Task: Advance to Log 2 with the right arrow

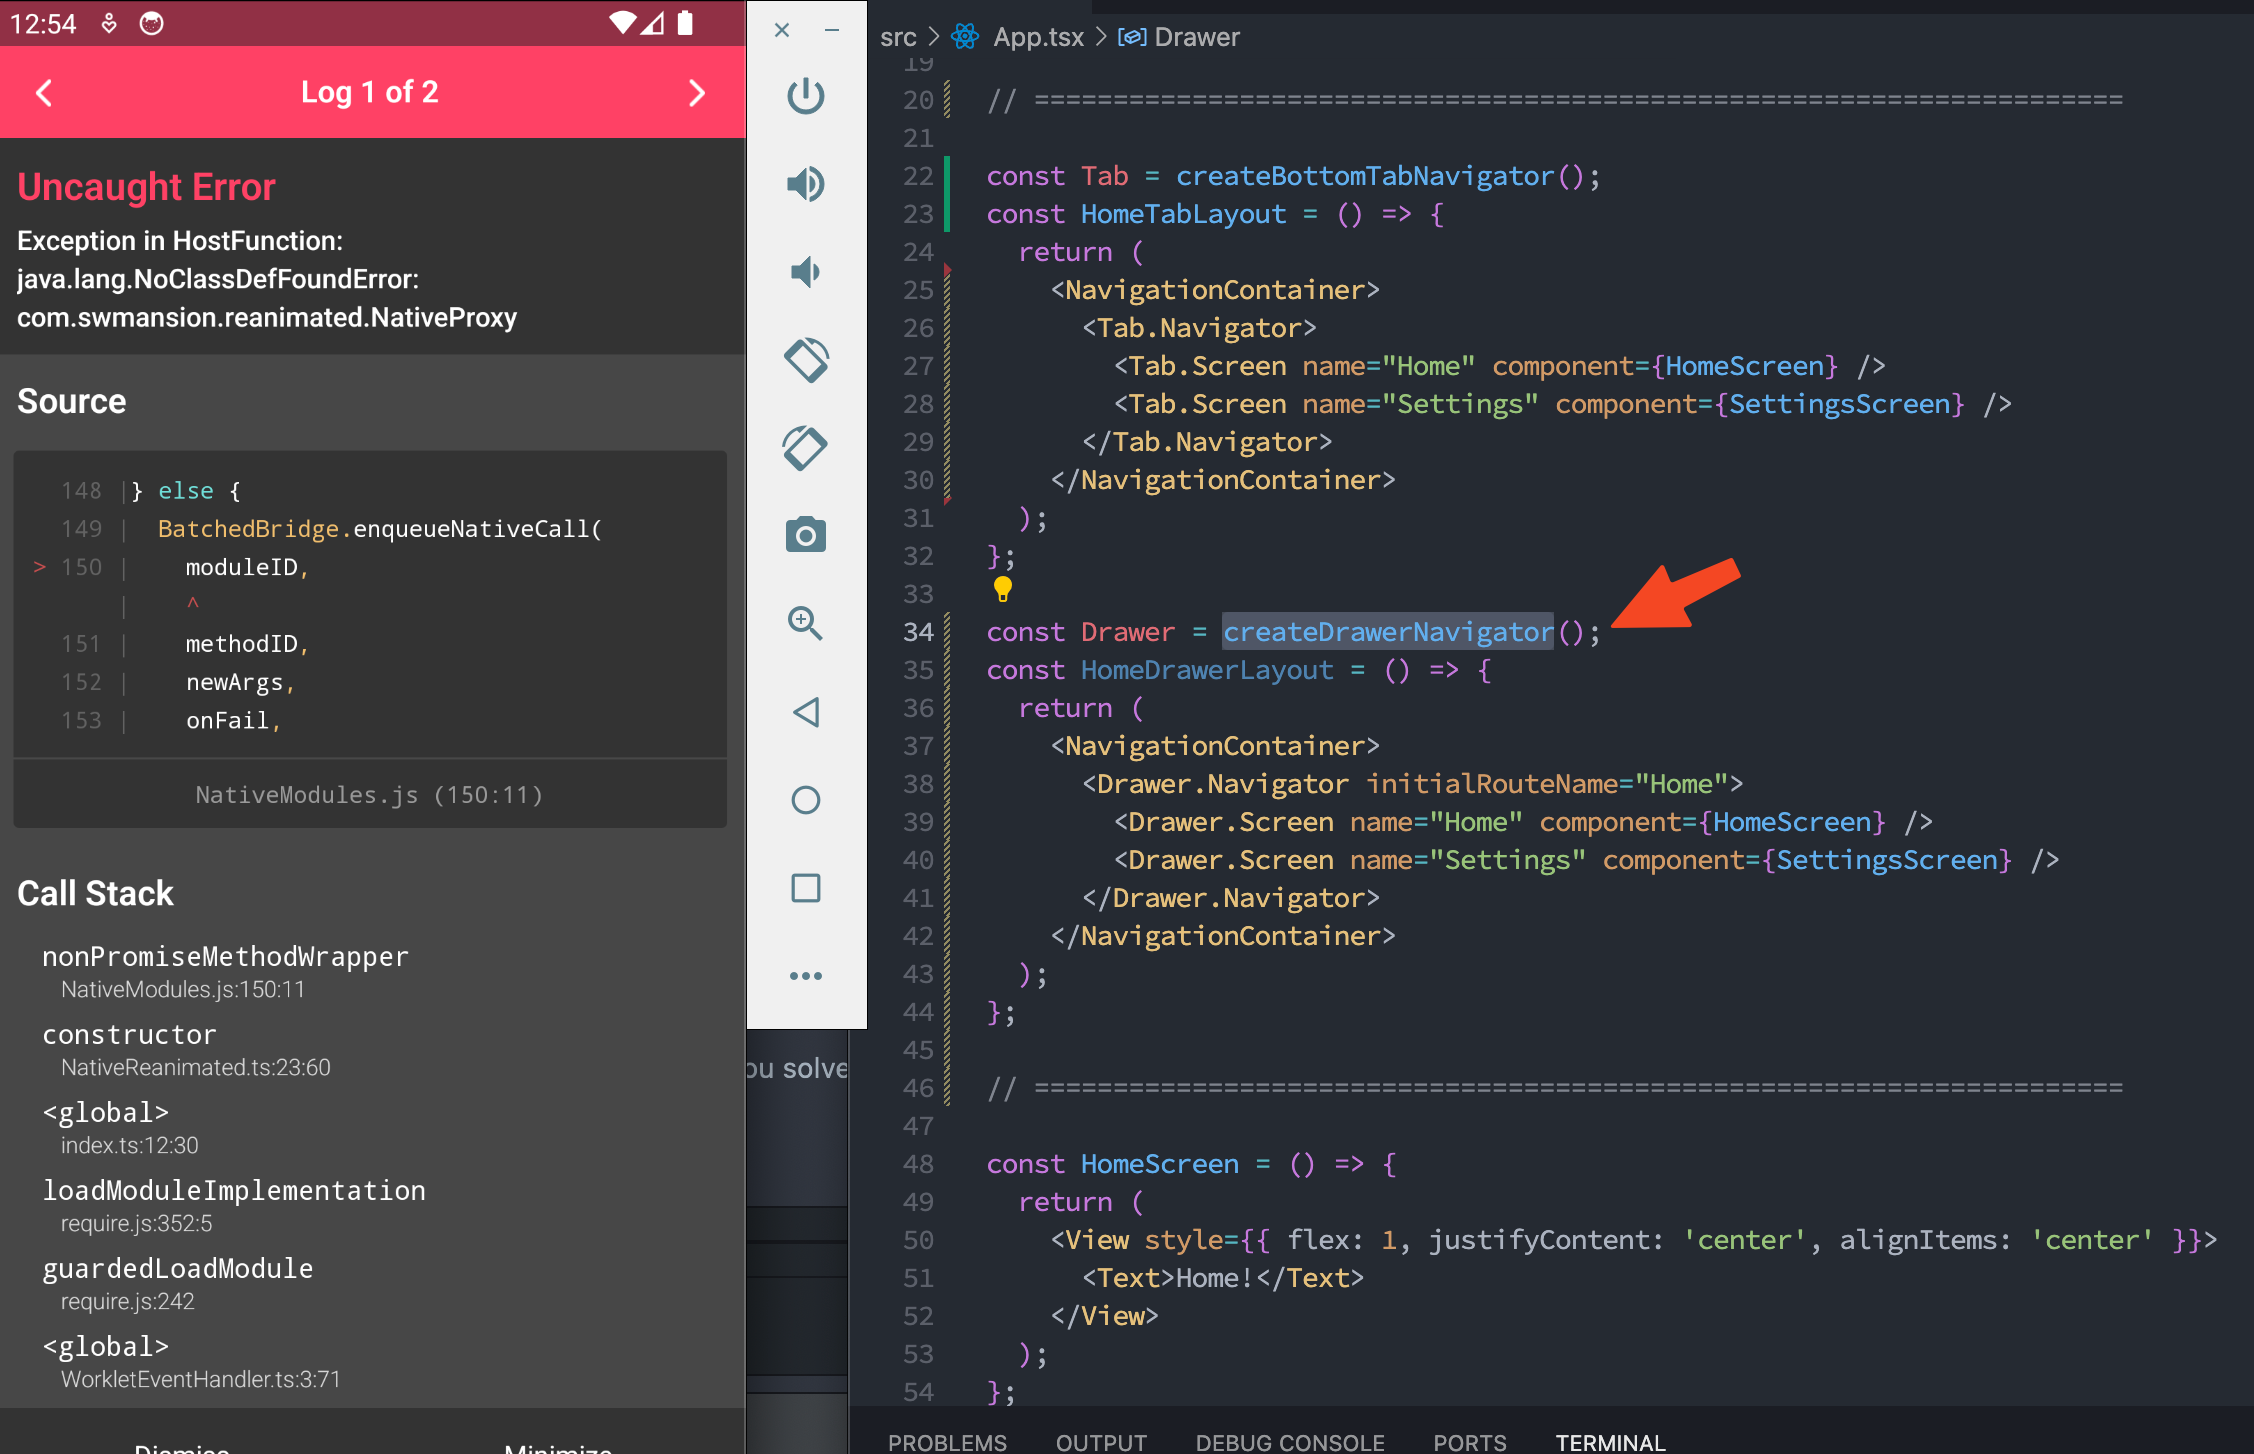Action: [x=698, y=92]
